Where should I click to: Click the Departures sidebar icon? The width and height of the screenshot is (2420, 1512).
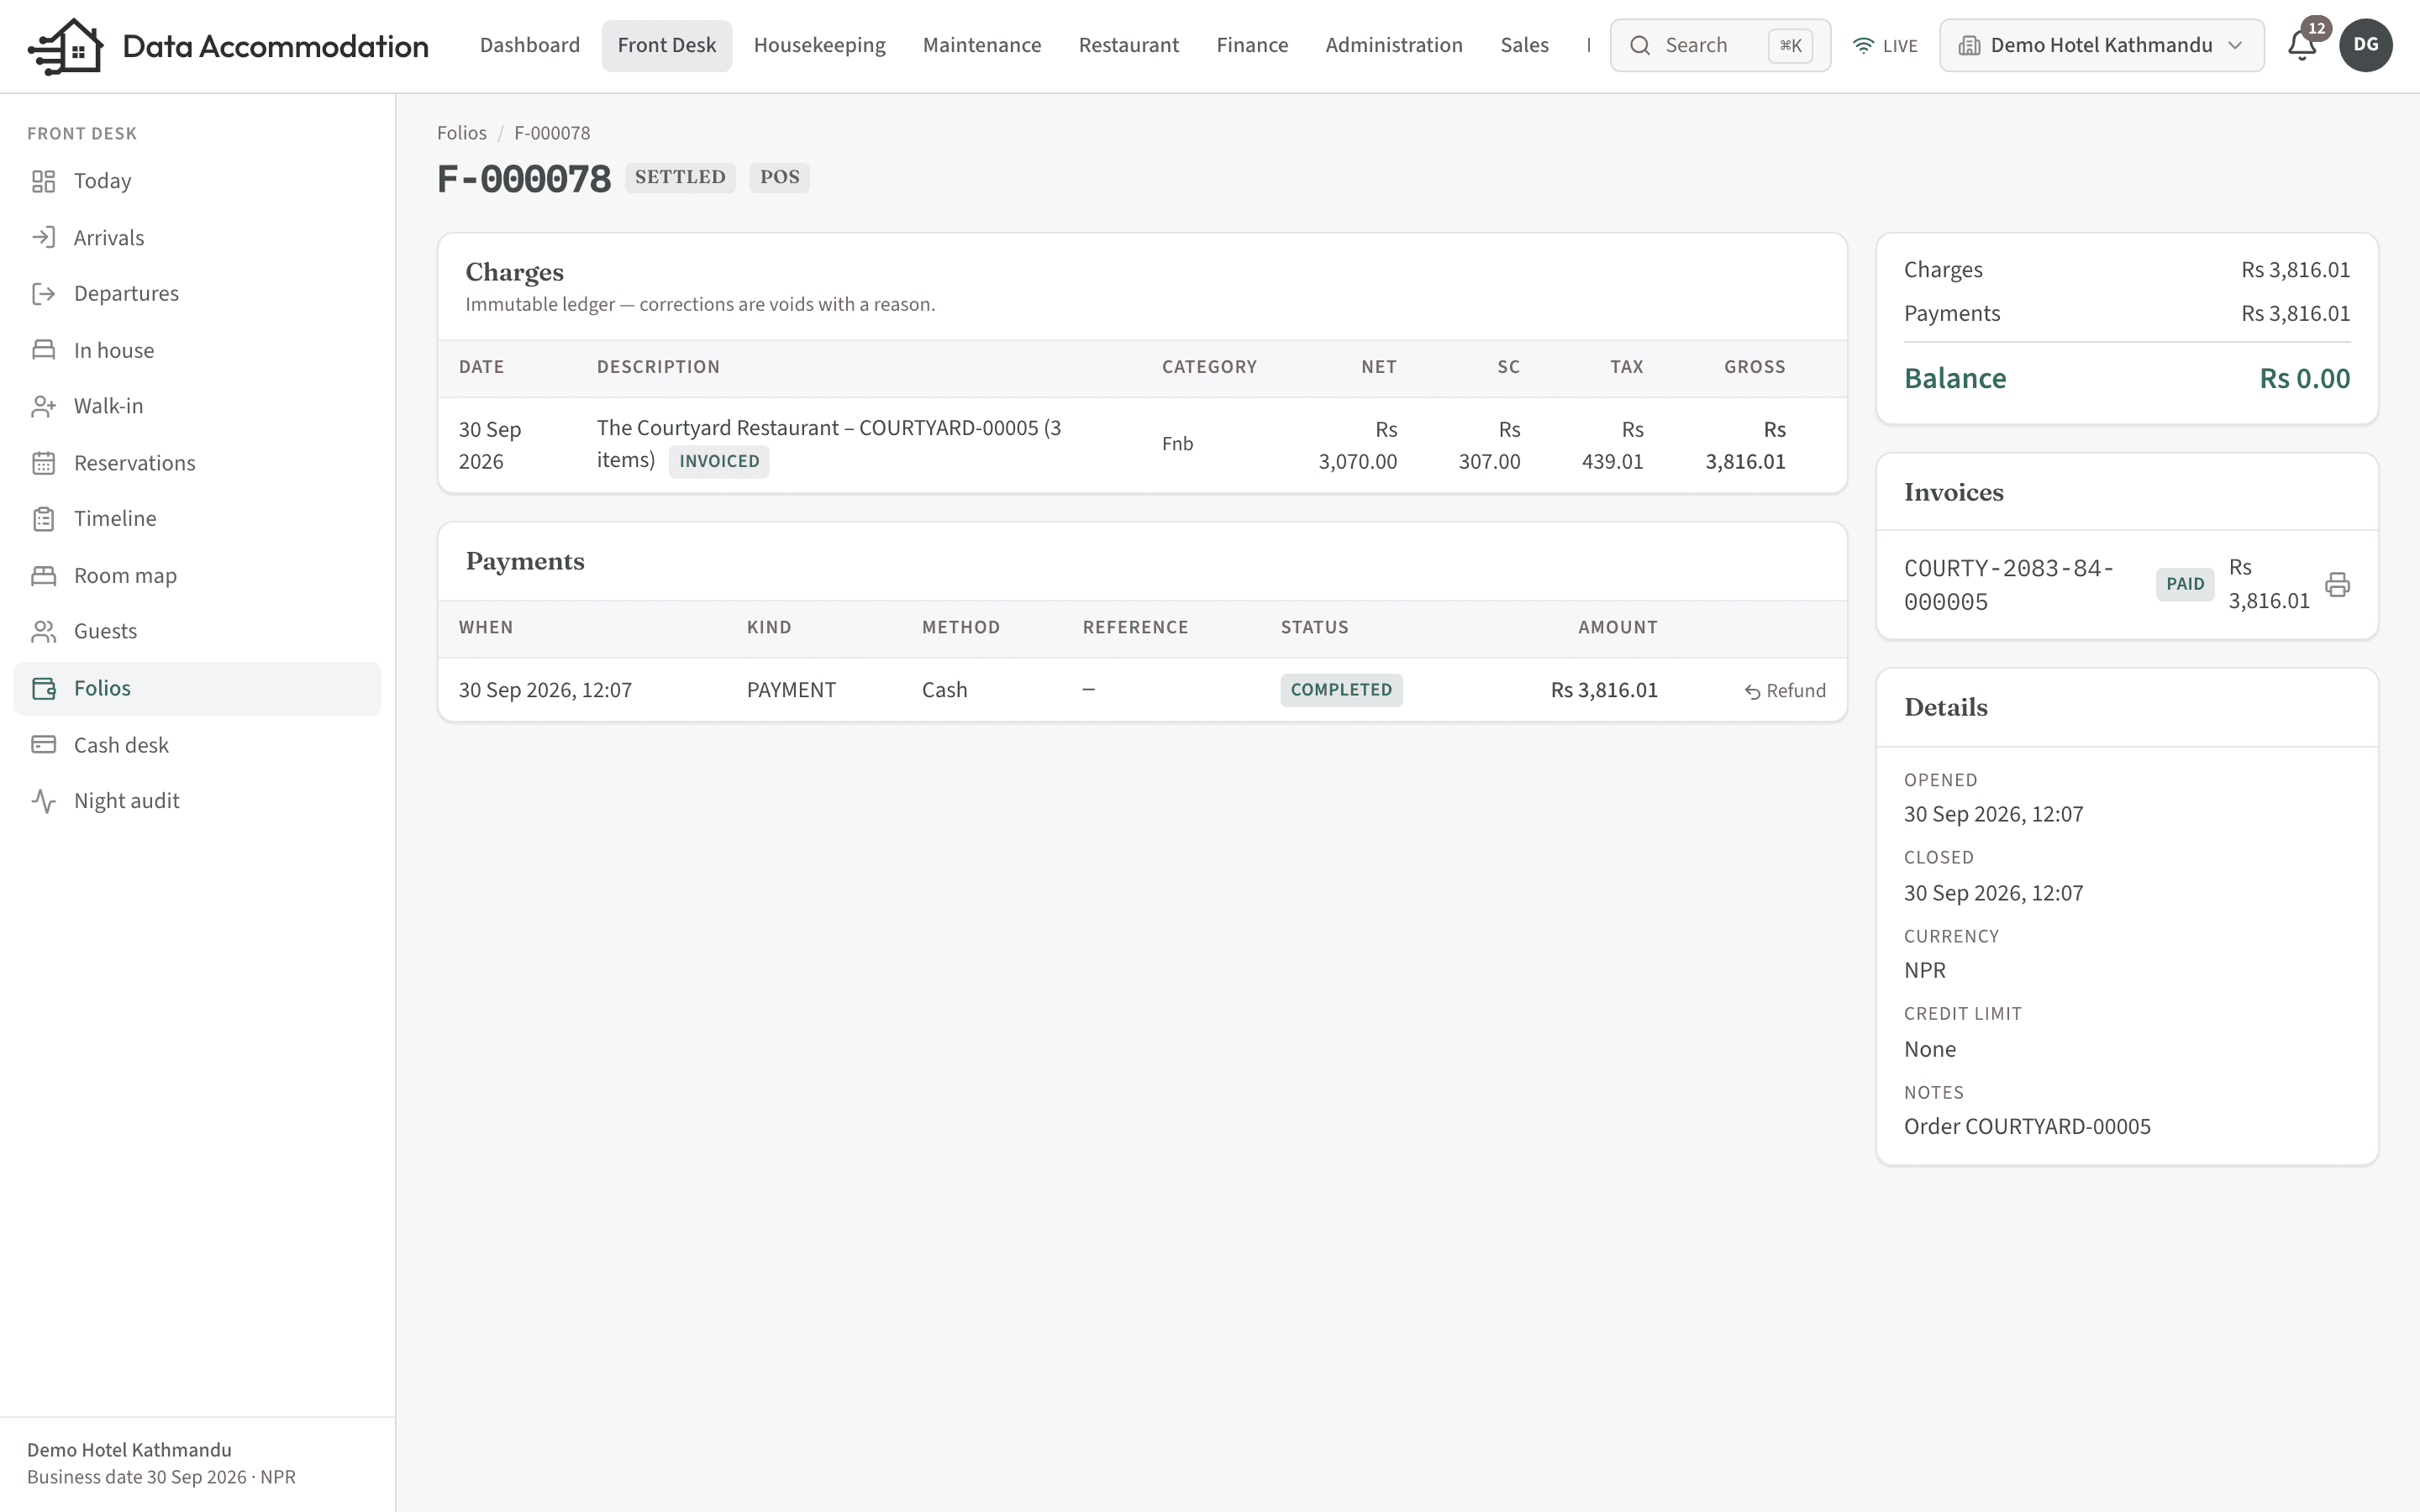click(43, 293)
